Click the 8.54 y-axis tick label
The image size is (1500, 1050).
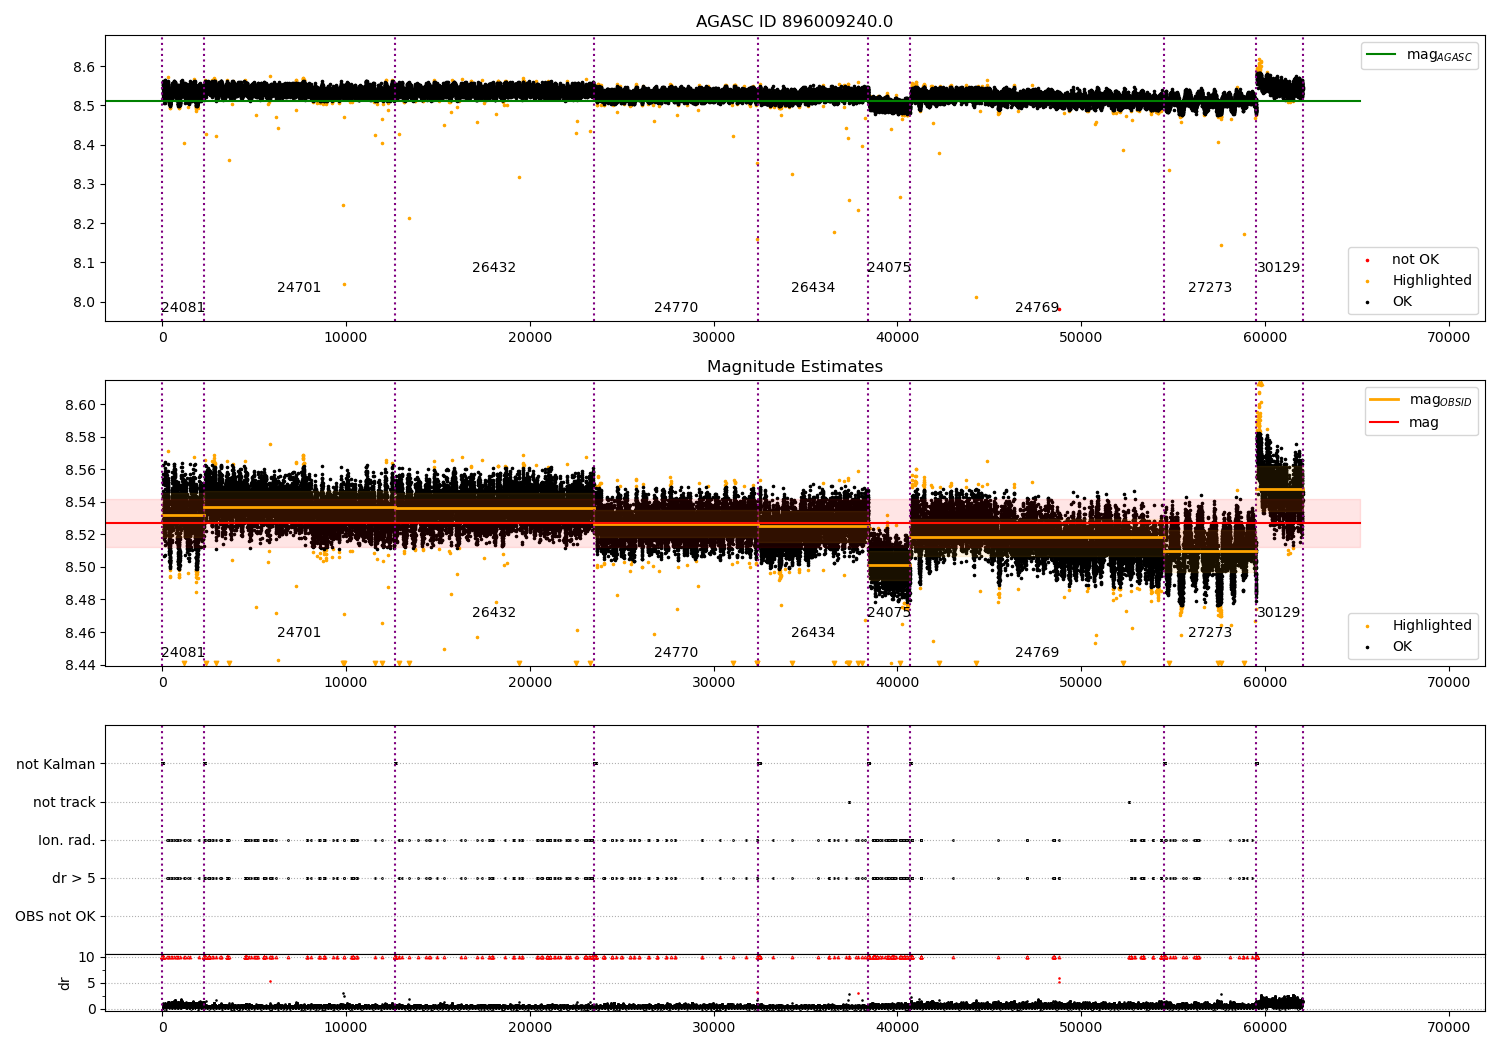80,503
